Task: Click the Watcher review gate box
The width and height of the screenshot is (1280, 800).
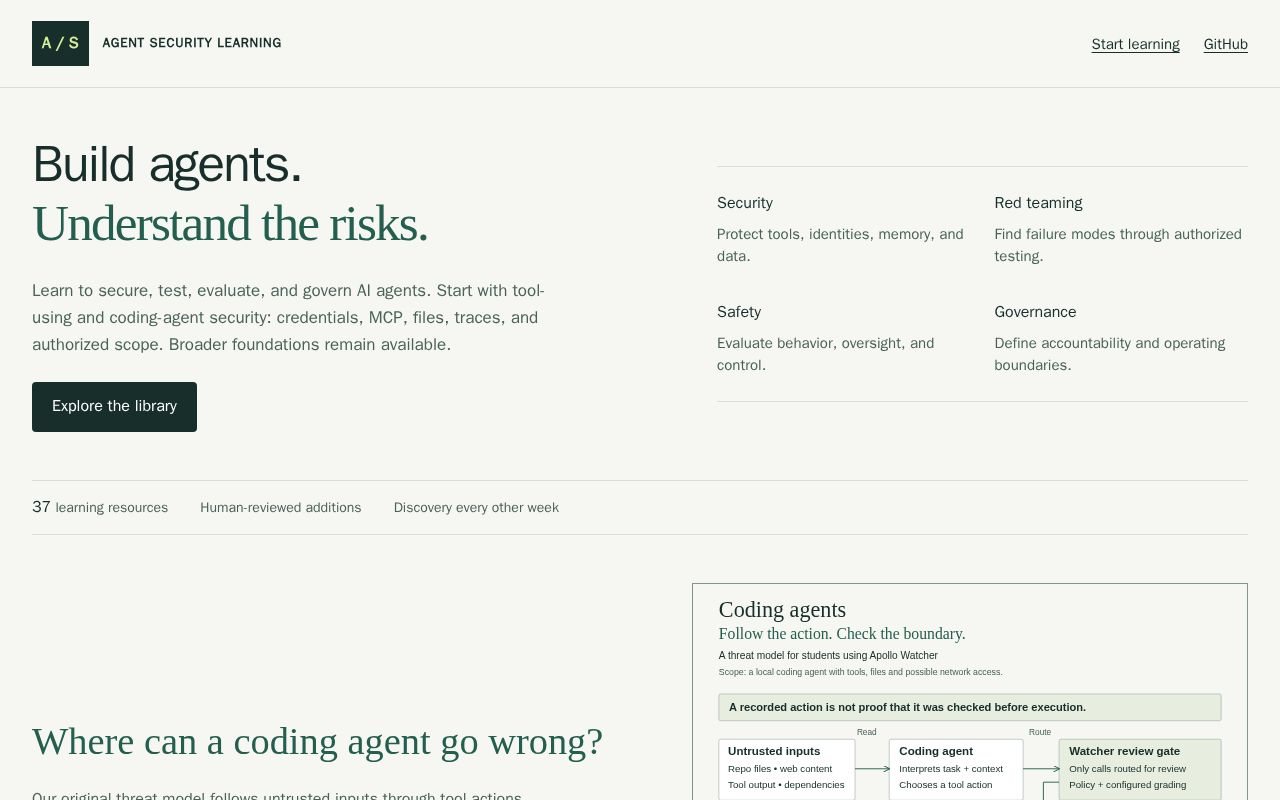Action: (x=1140, y=769)
